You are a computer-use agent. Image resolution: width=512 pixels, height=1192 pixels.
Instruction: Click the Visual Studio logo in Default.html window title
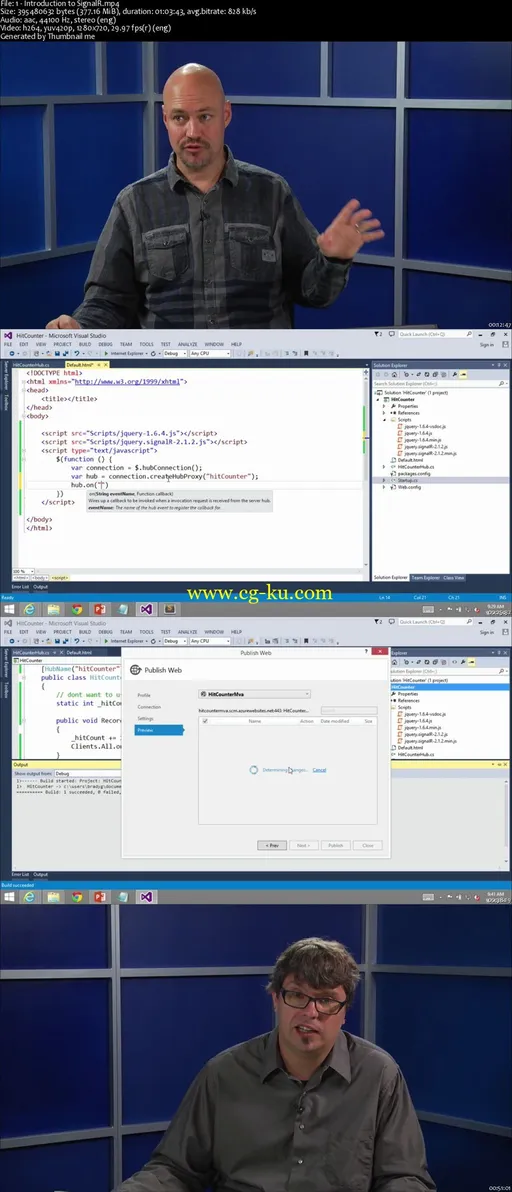point(8,335)
